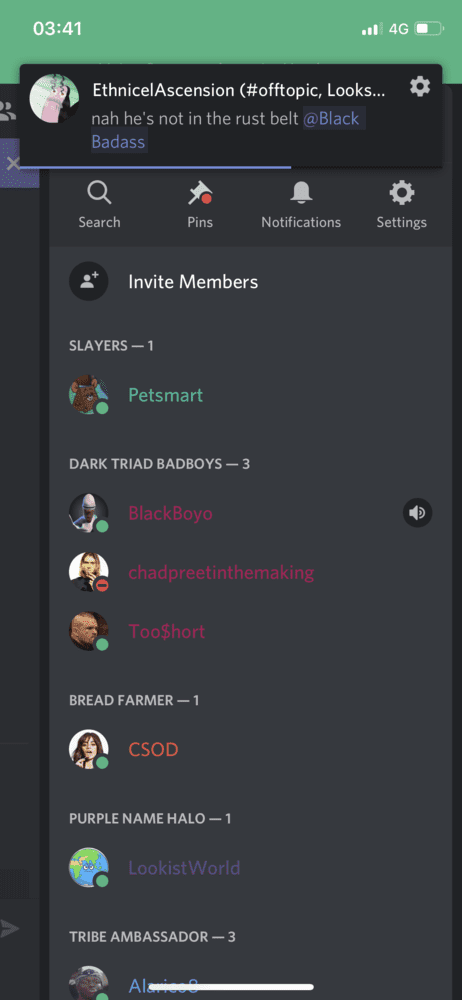Open CSOD's avatar
This screenshot has height=1000, width=462.
pyautogui.click(x=89, y=749)
